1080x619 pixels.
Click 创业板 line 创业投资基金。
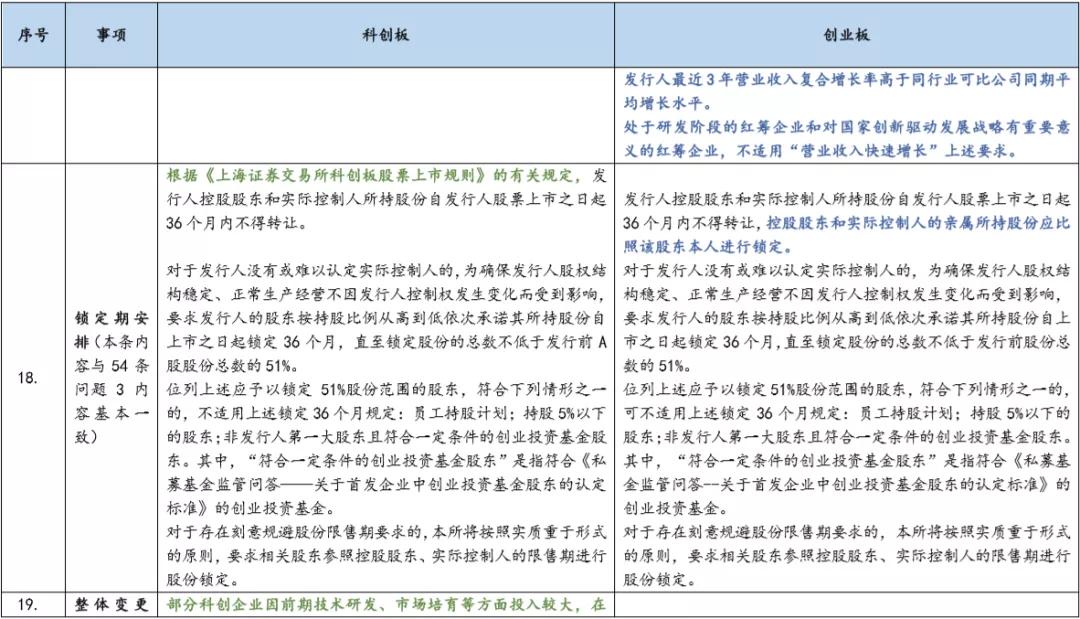click(676, 509)
